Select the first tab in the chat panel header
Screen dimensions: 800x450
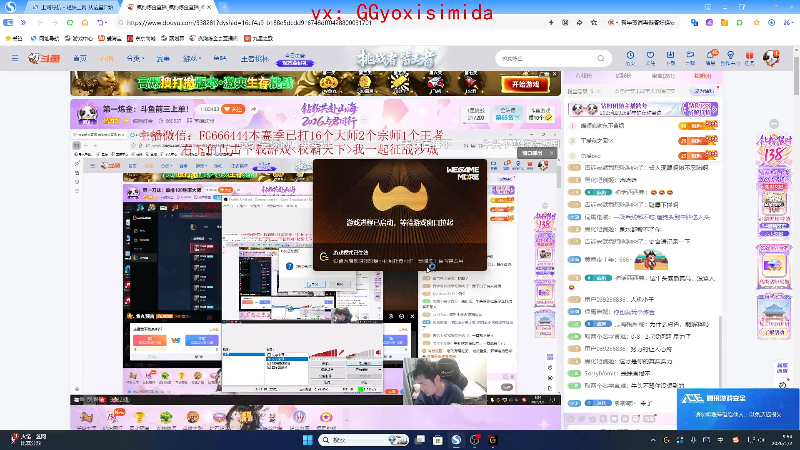584,76
